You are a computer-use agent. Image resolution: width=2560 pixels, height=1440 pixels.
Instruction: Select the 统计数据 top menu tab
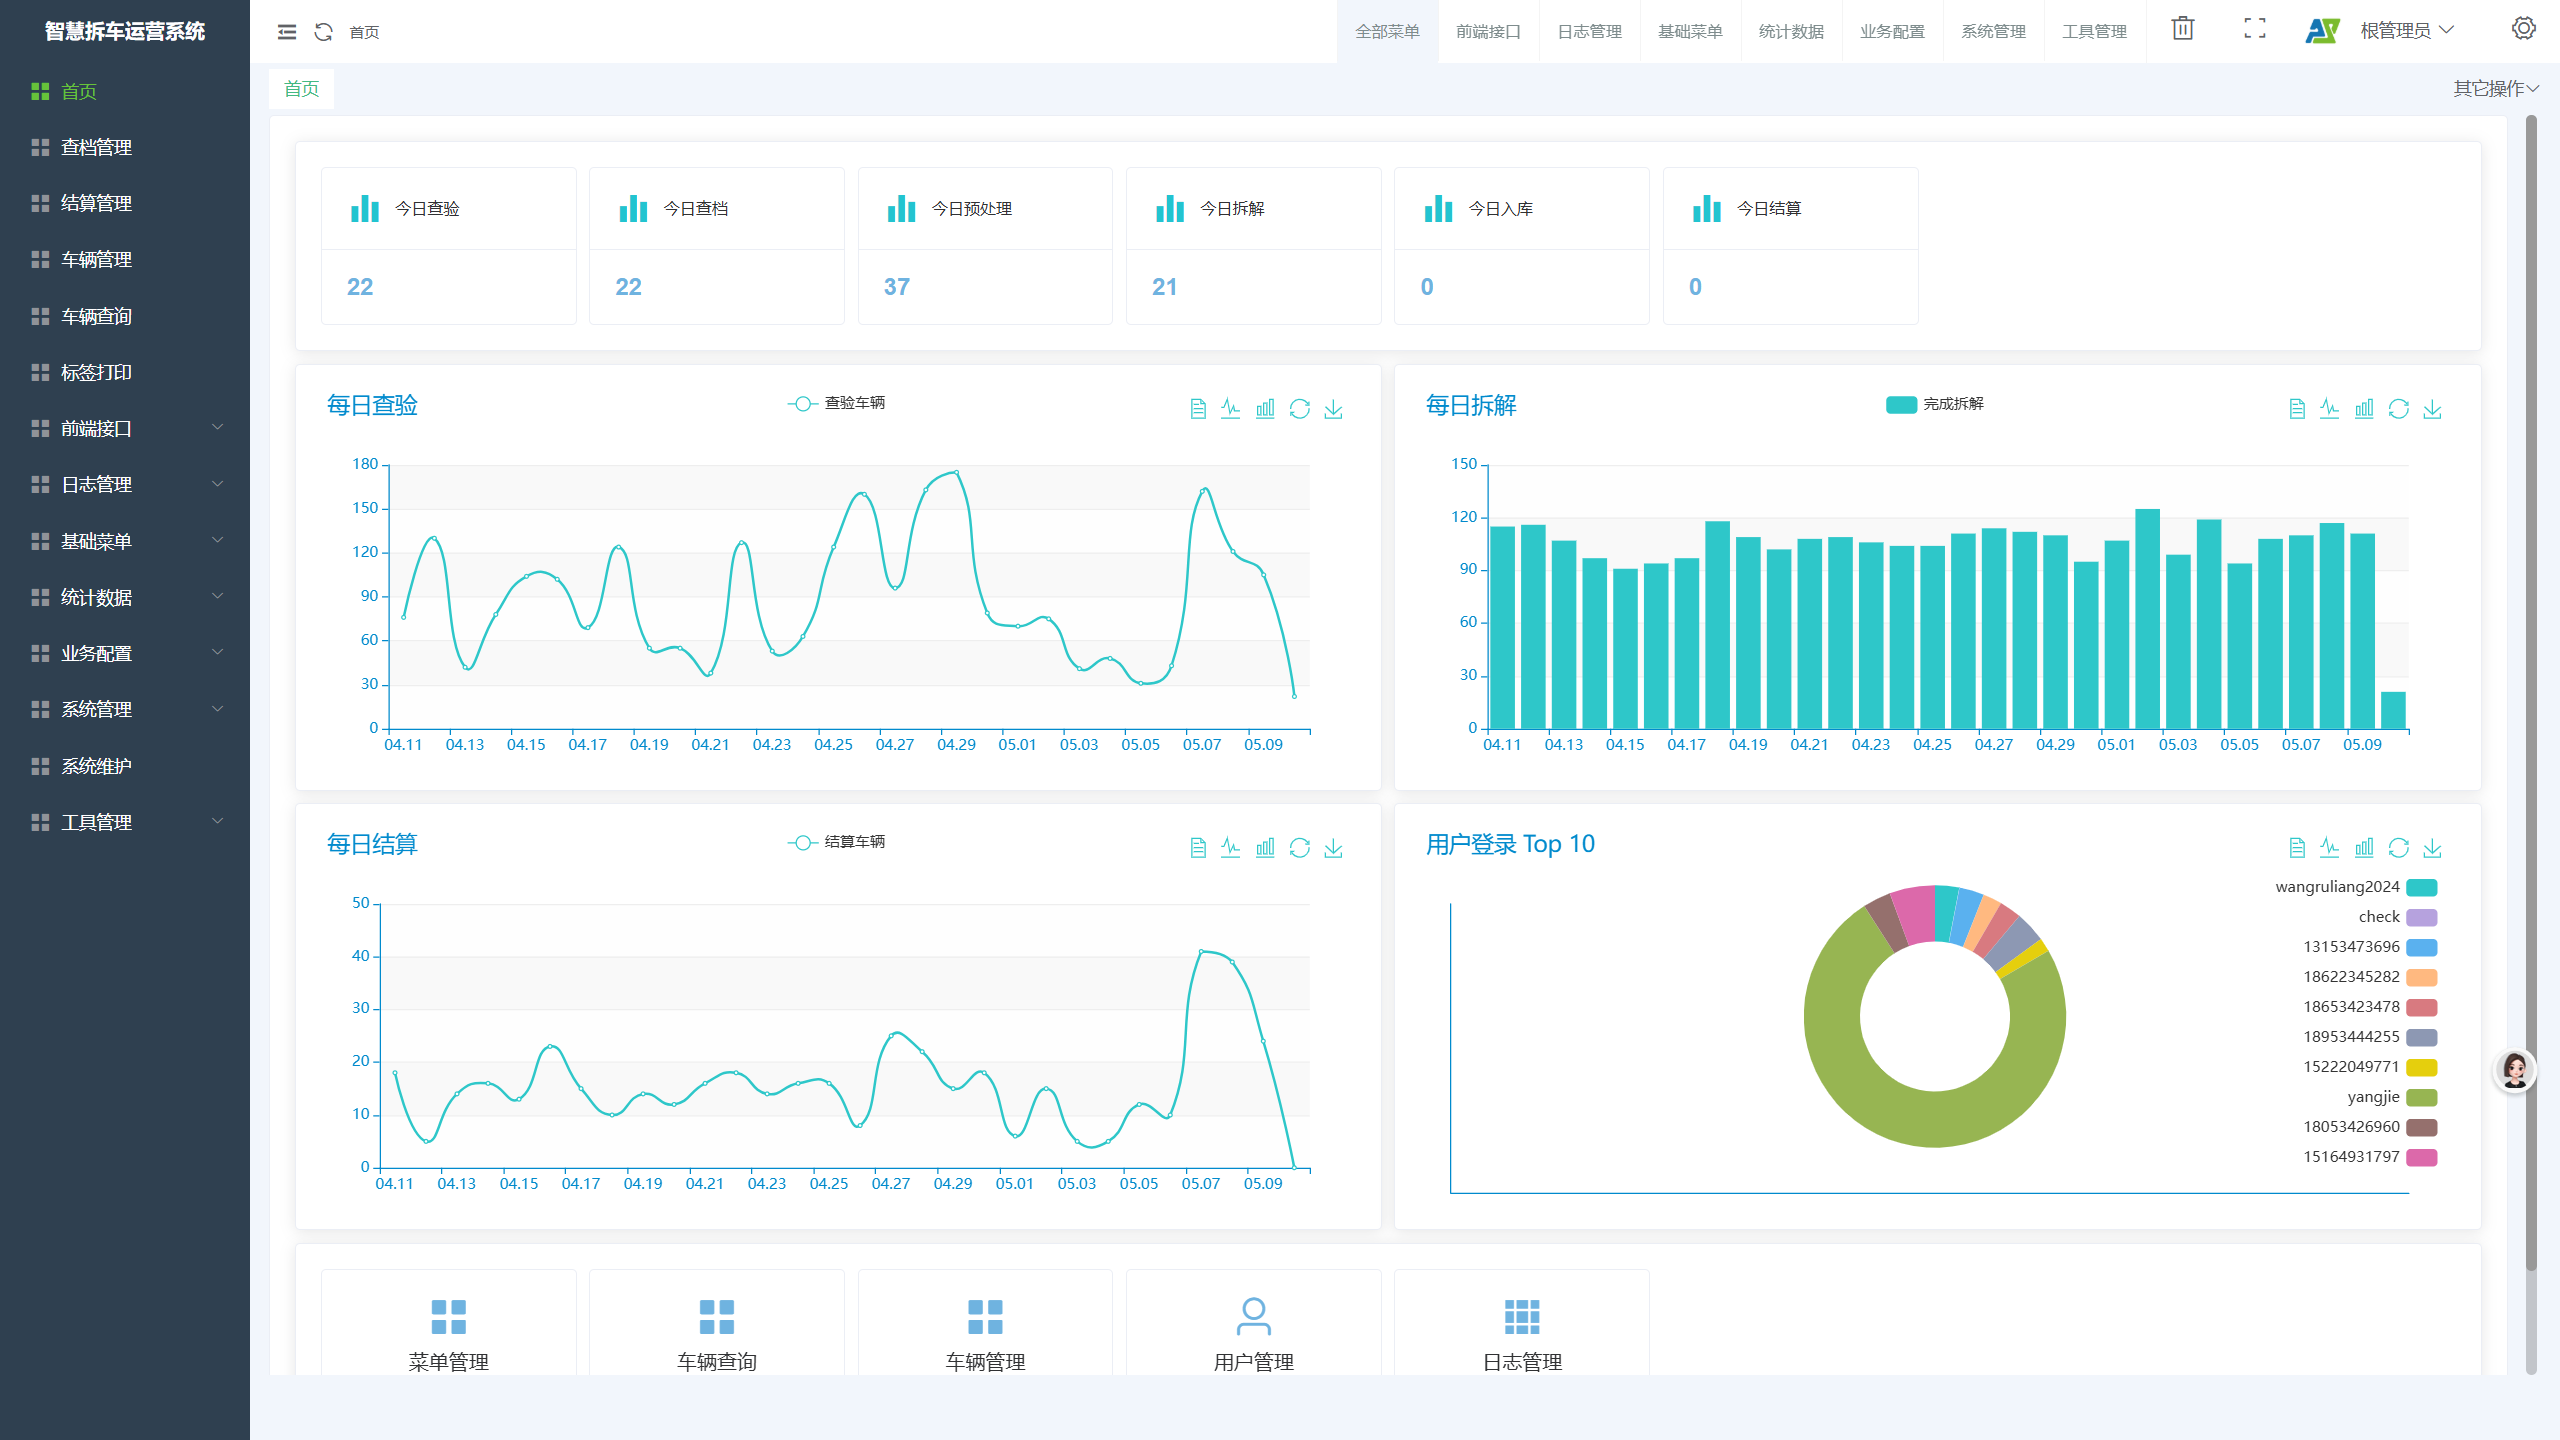[x=1790, y=32]
